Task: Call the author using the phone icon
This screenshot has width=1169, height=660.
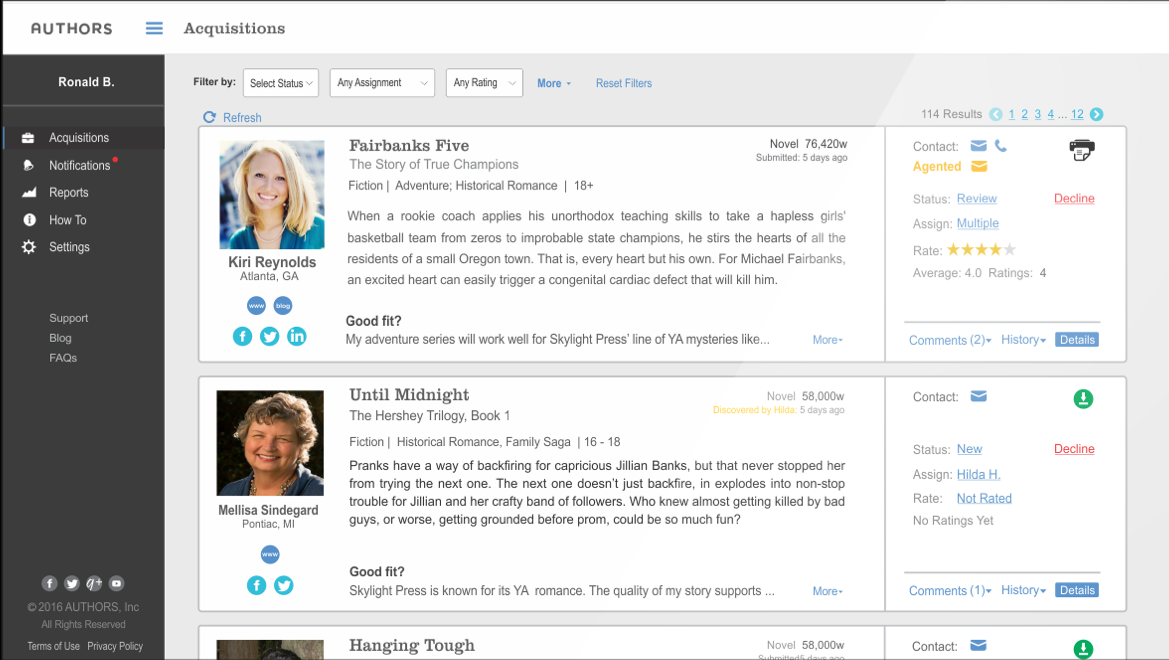Action: 1000,145
